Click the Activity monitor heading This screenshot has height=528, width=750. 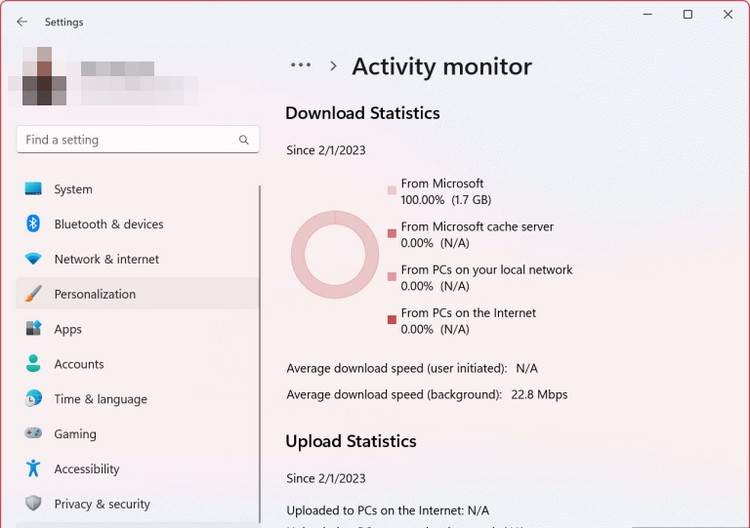pos(442,66)
